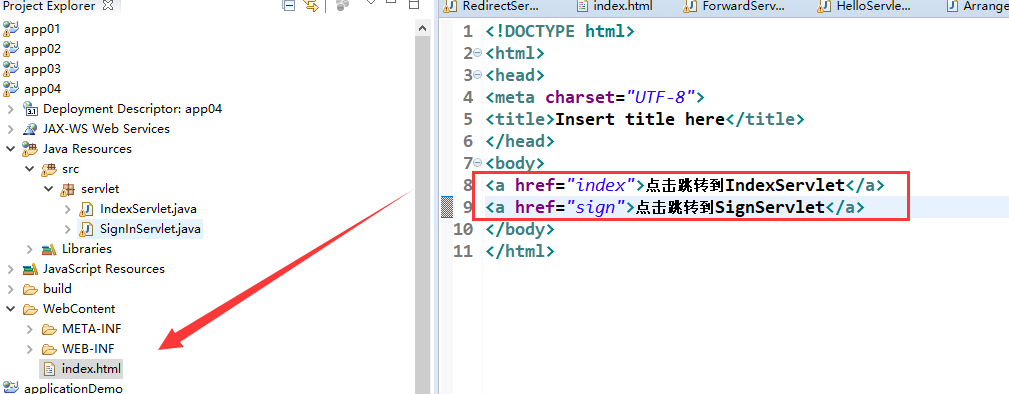
Task: Click the closing </head> tag on line 6
Action: click(519, 141)
